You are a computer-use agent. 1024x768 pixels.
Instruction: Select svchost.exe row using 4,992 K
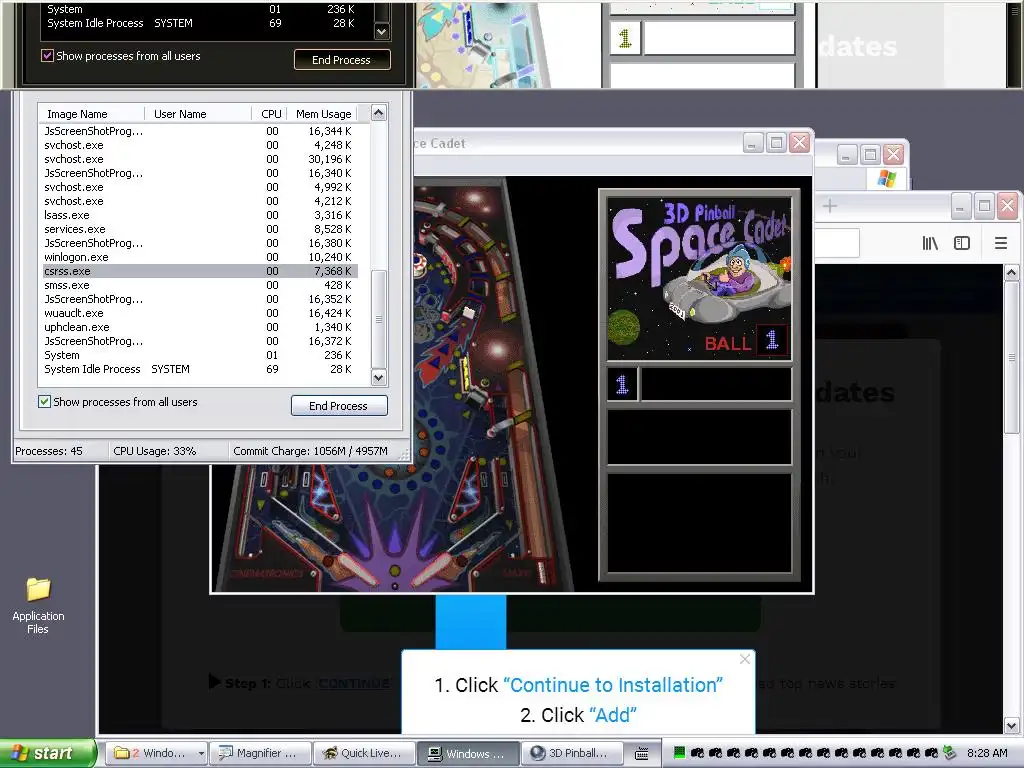[200, 187]
